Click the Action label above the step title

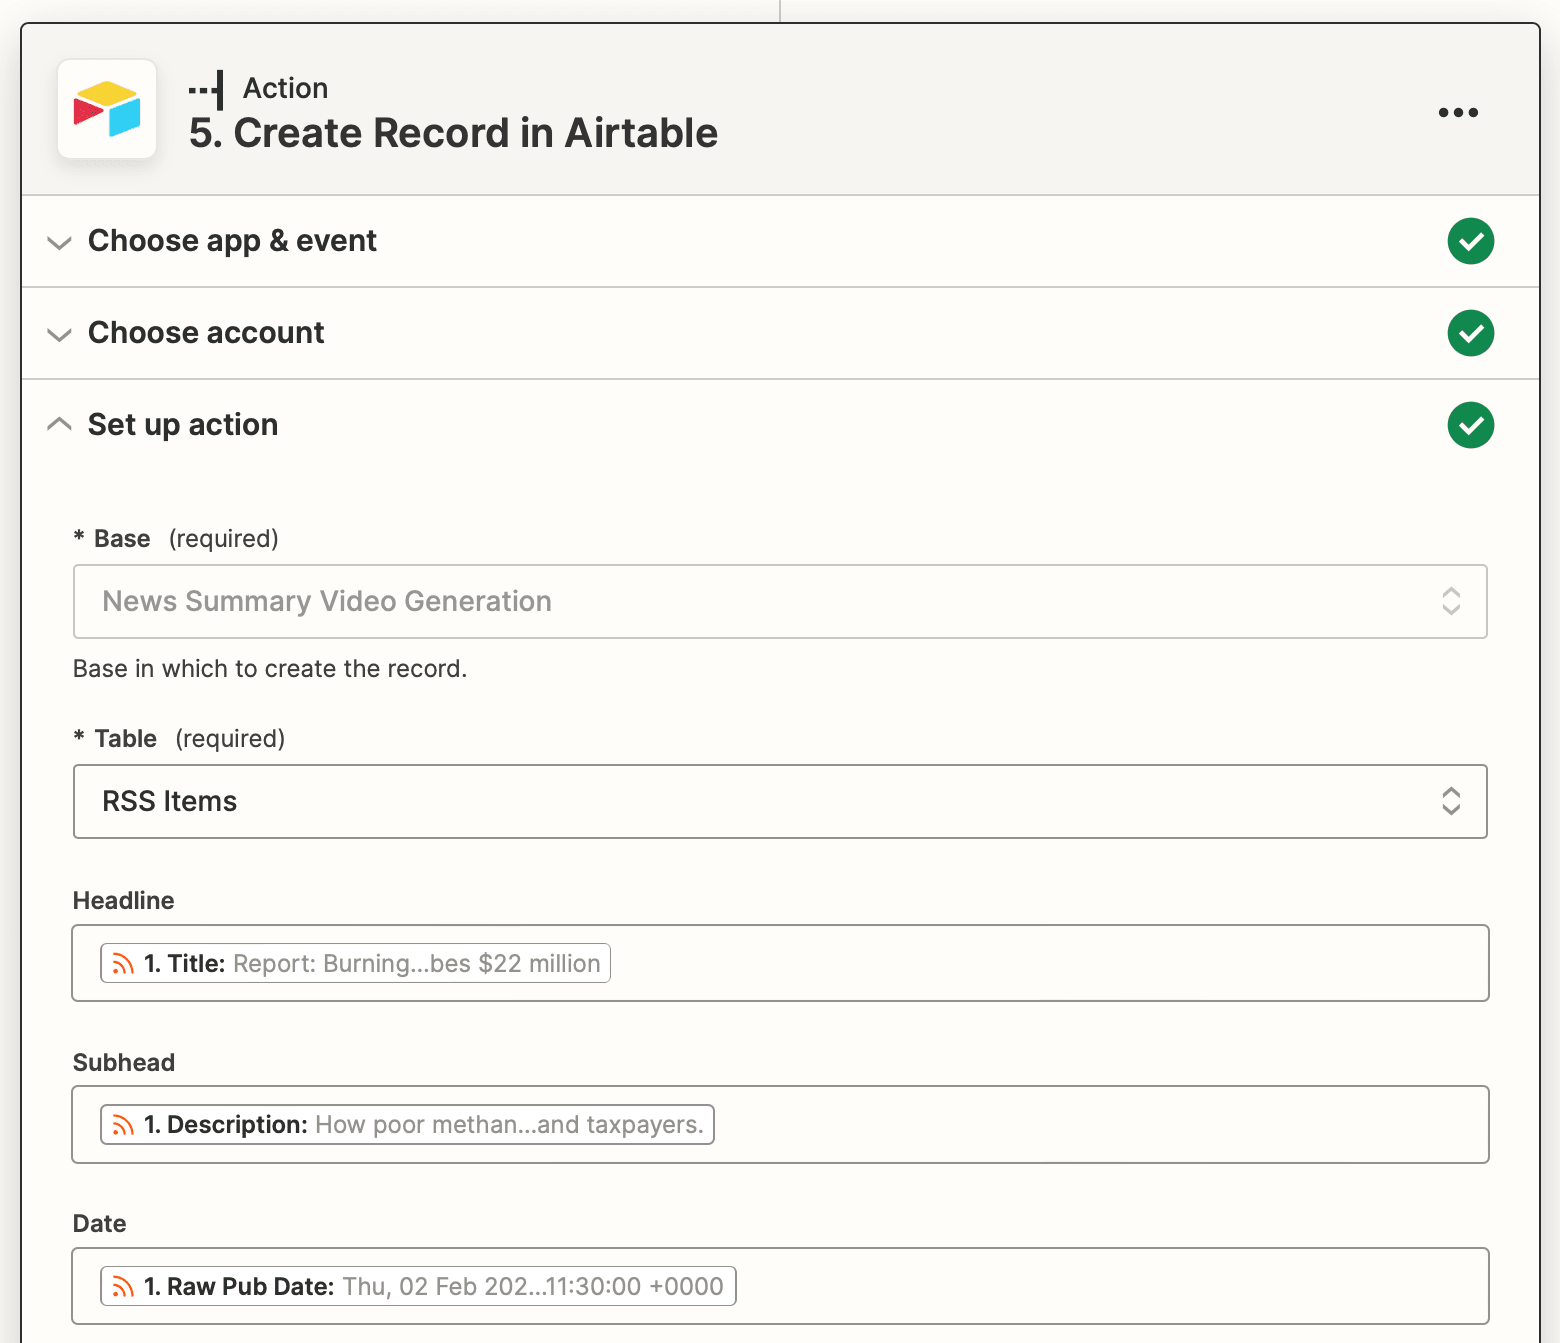(x=285, y=88)
